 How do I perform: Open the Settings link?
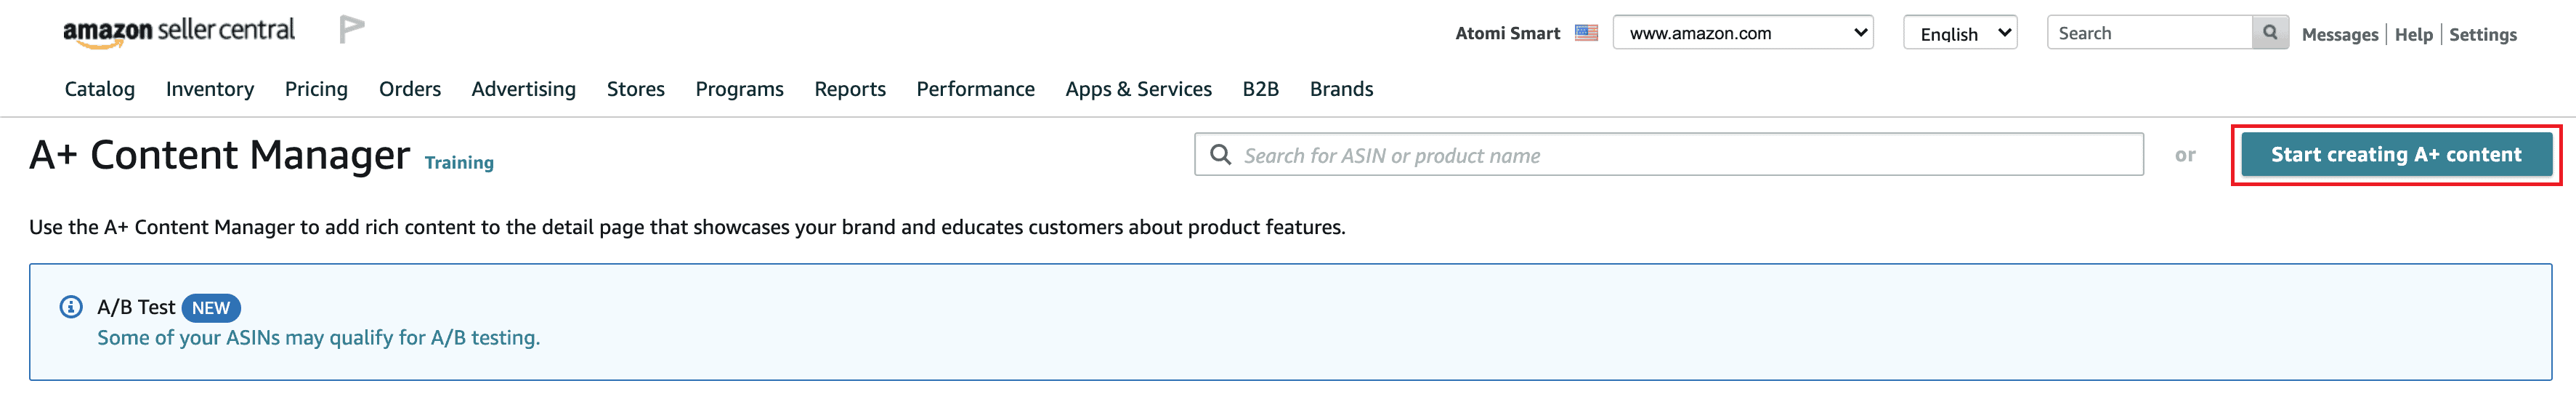(x=2483, y=34)
